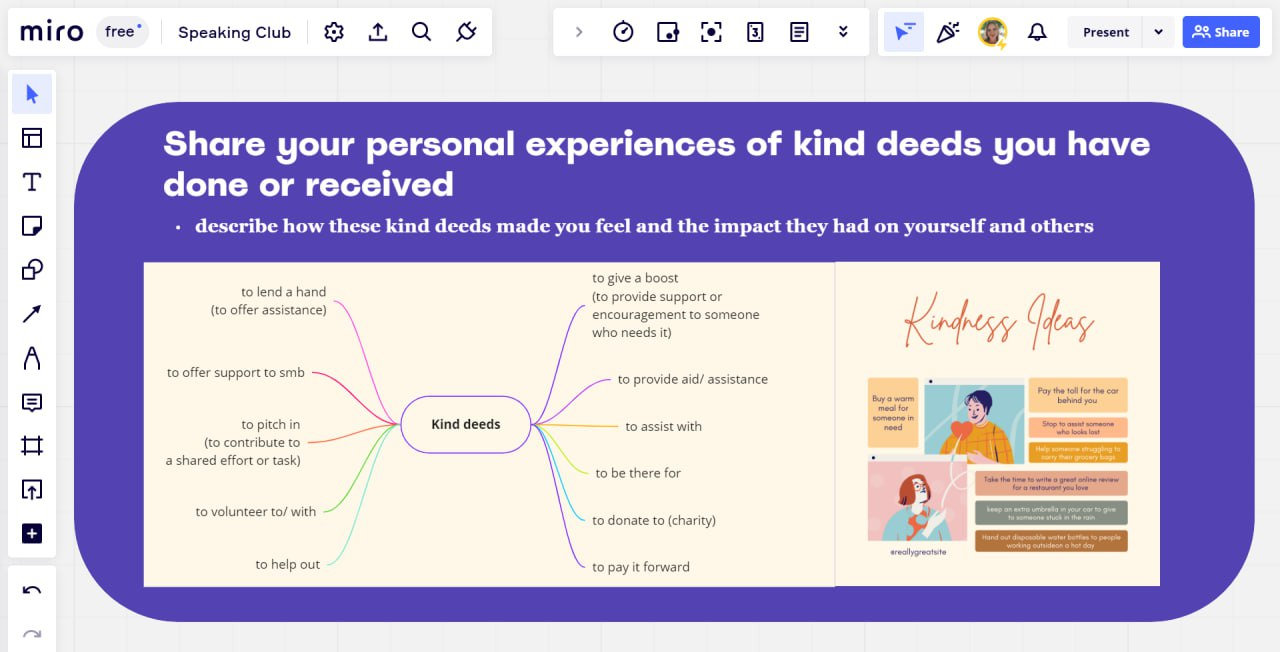Select the connection line arrow tool
The height and width of the screenshot is (652, 1280).
click(32, 314)
